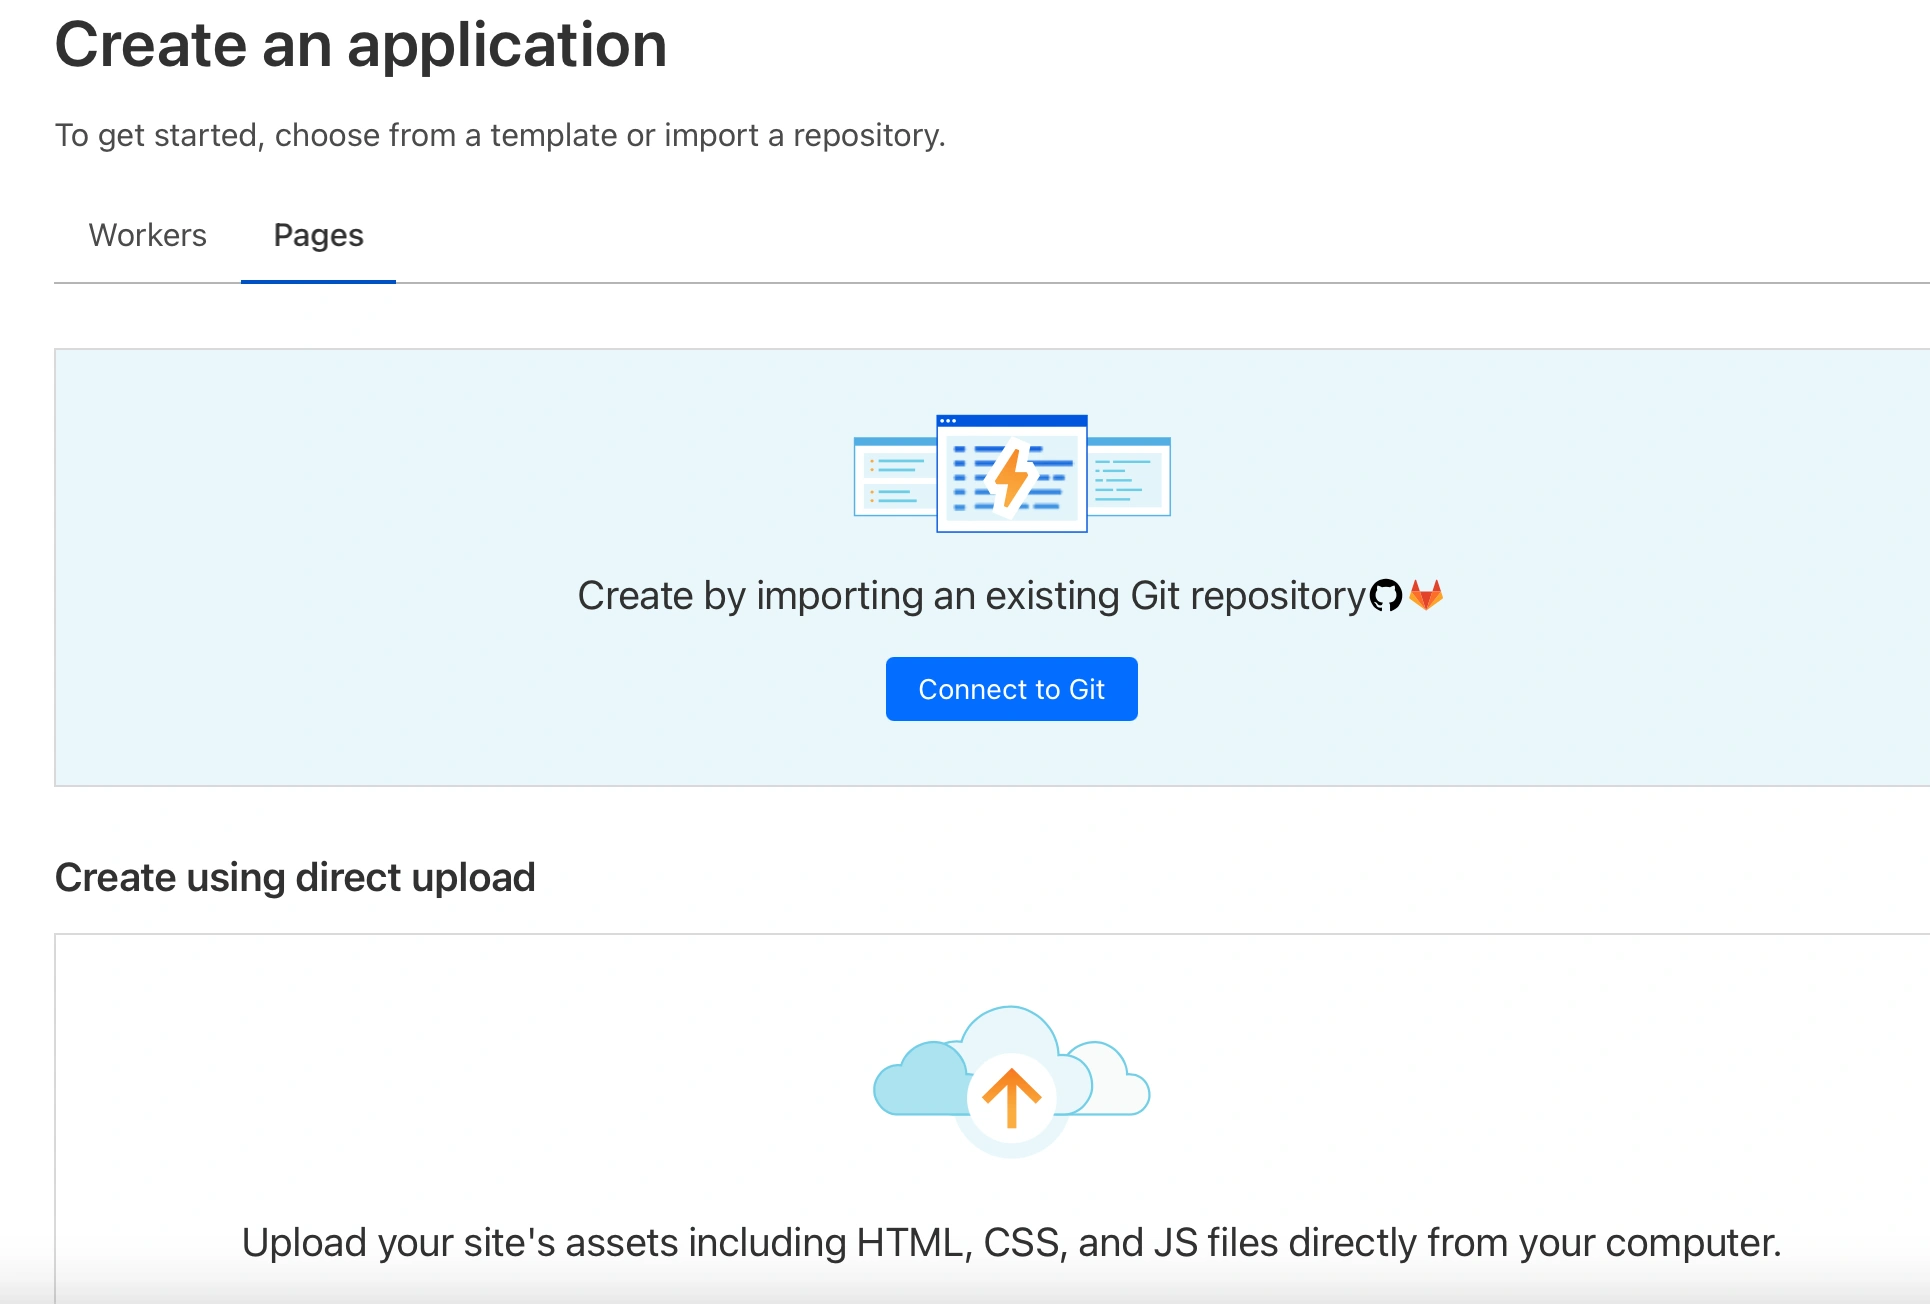Viewport: 1930px width, 1304px height.
Task: Click the 'To get started' description text
Action: [x=500, y=135]
